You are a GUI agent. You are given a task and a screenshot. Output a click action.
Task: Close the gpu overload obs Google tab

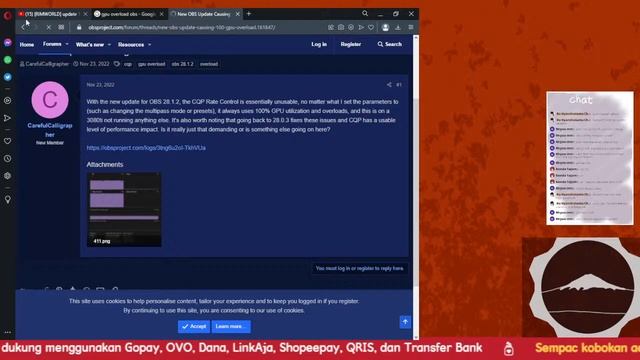click(x=162, y=14)
